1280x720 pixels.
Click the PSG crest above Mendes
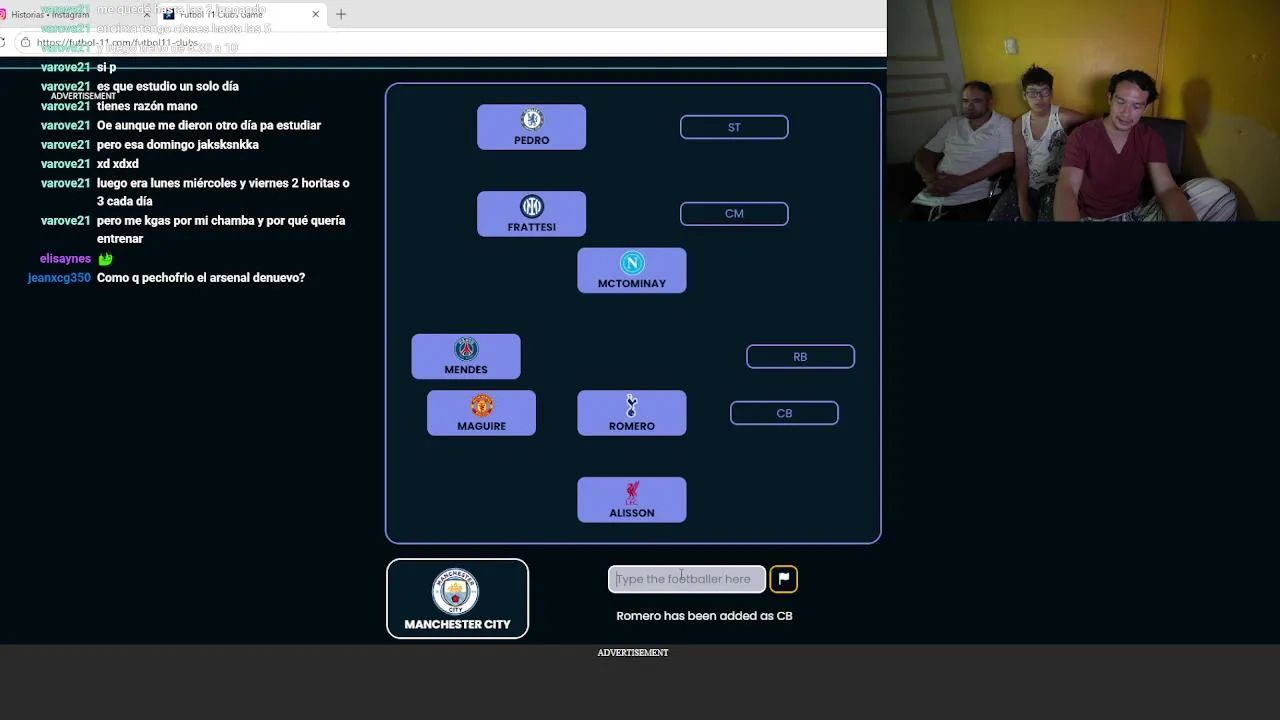tap(466, 349)
